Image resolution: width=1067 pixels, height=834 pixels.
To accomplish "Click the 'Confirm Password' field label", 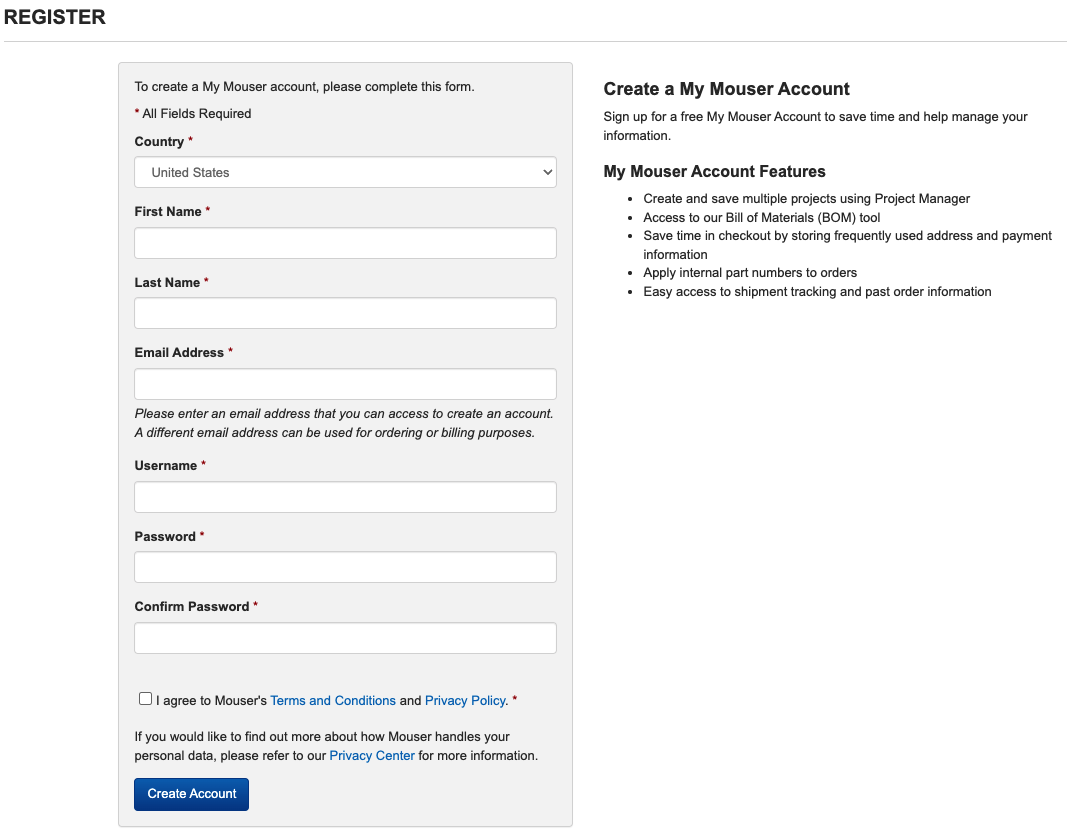I will coord(191,607).
